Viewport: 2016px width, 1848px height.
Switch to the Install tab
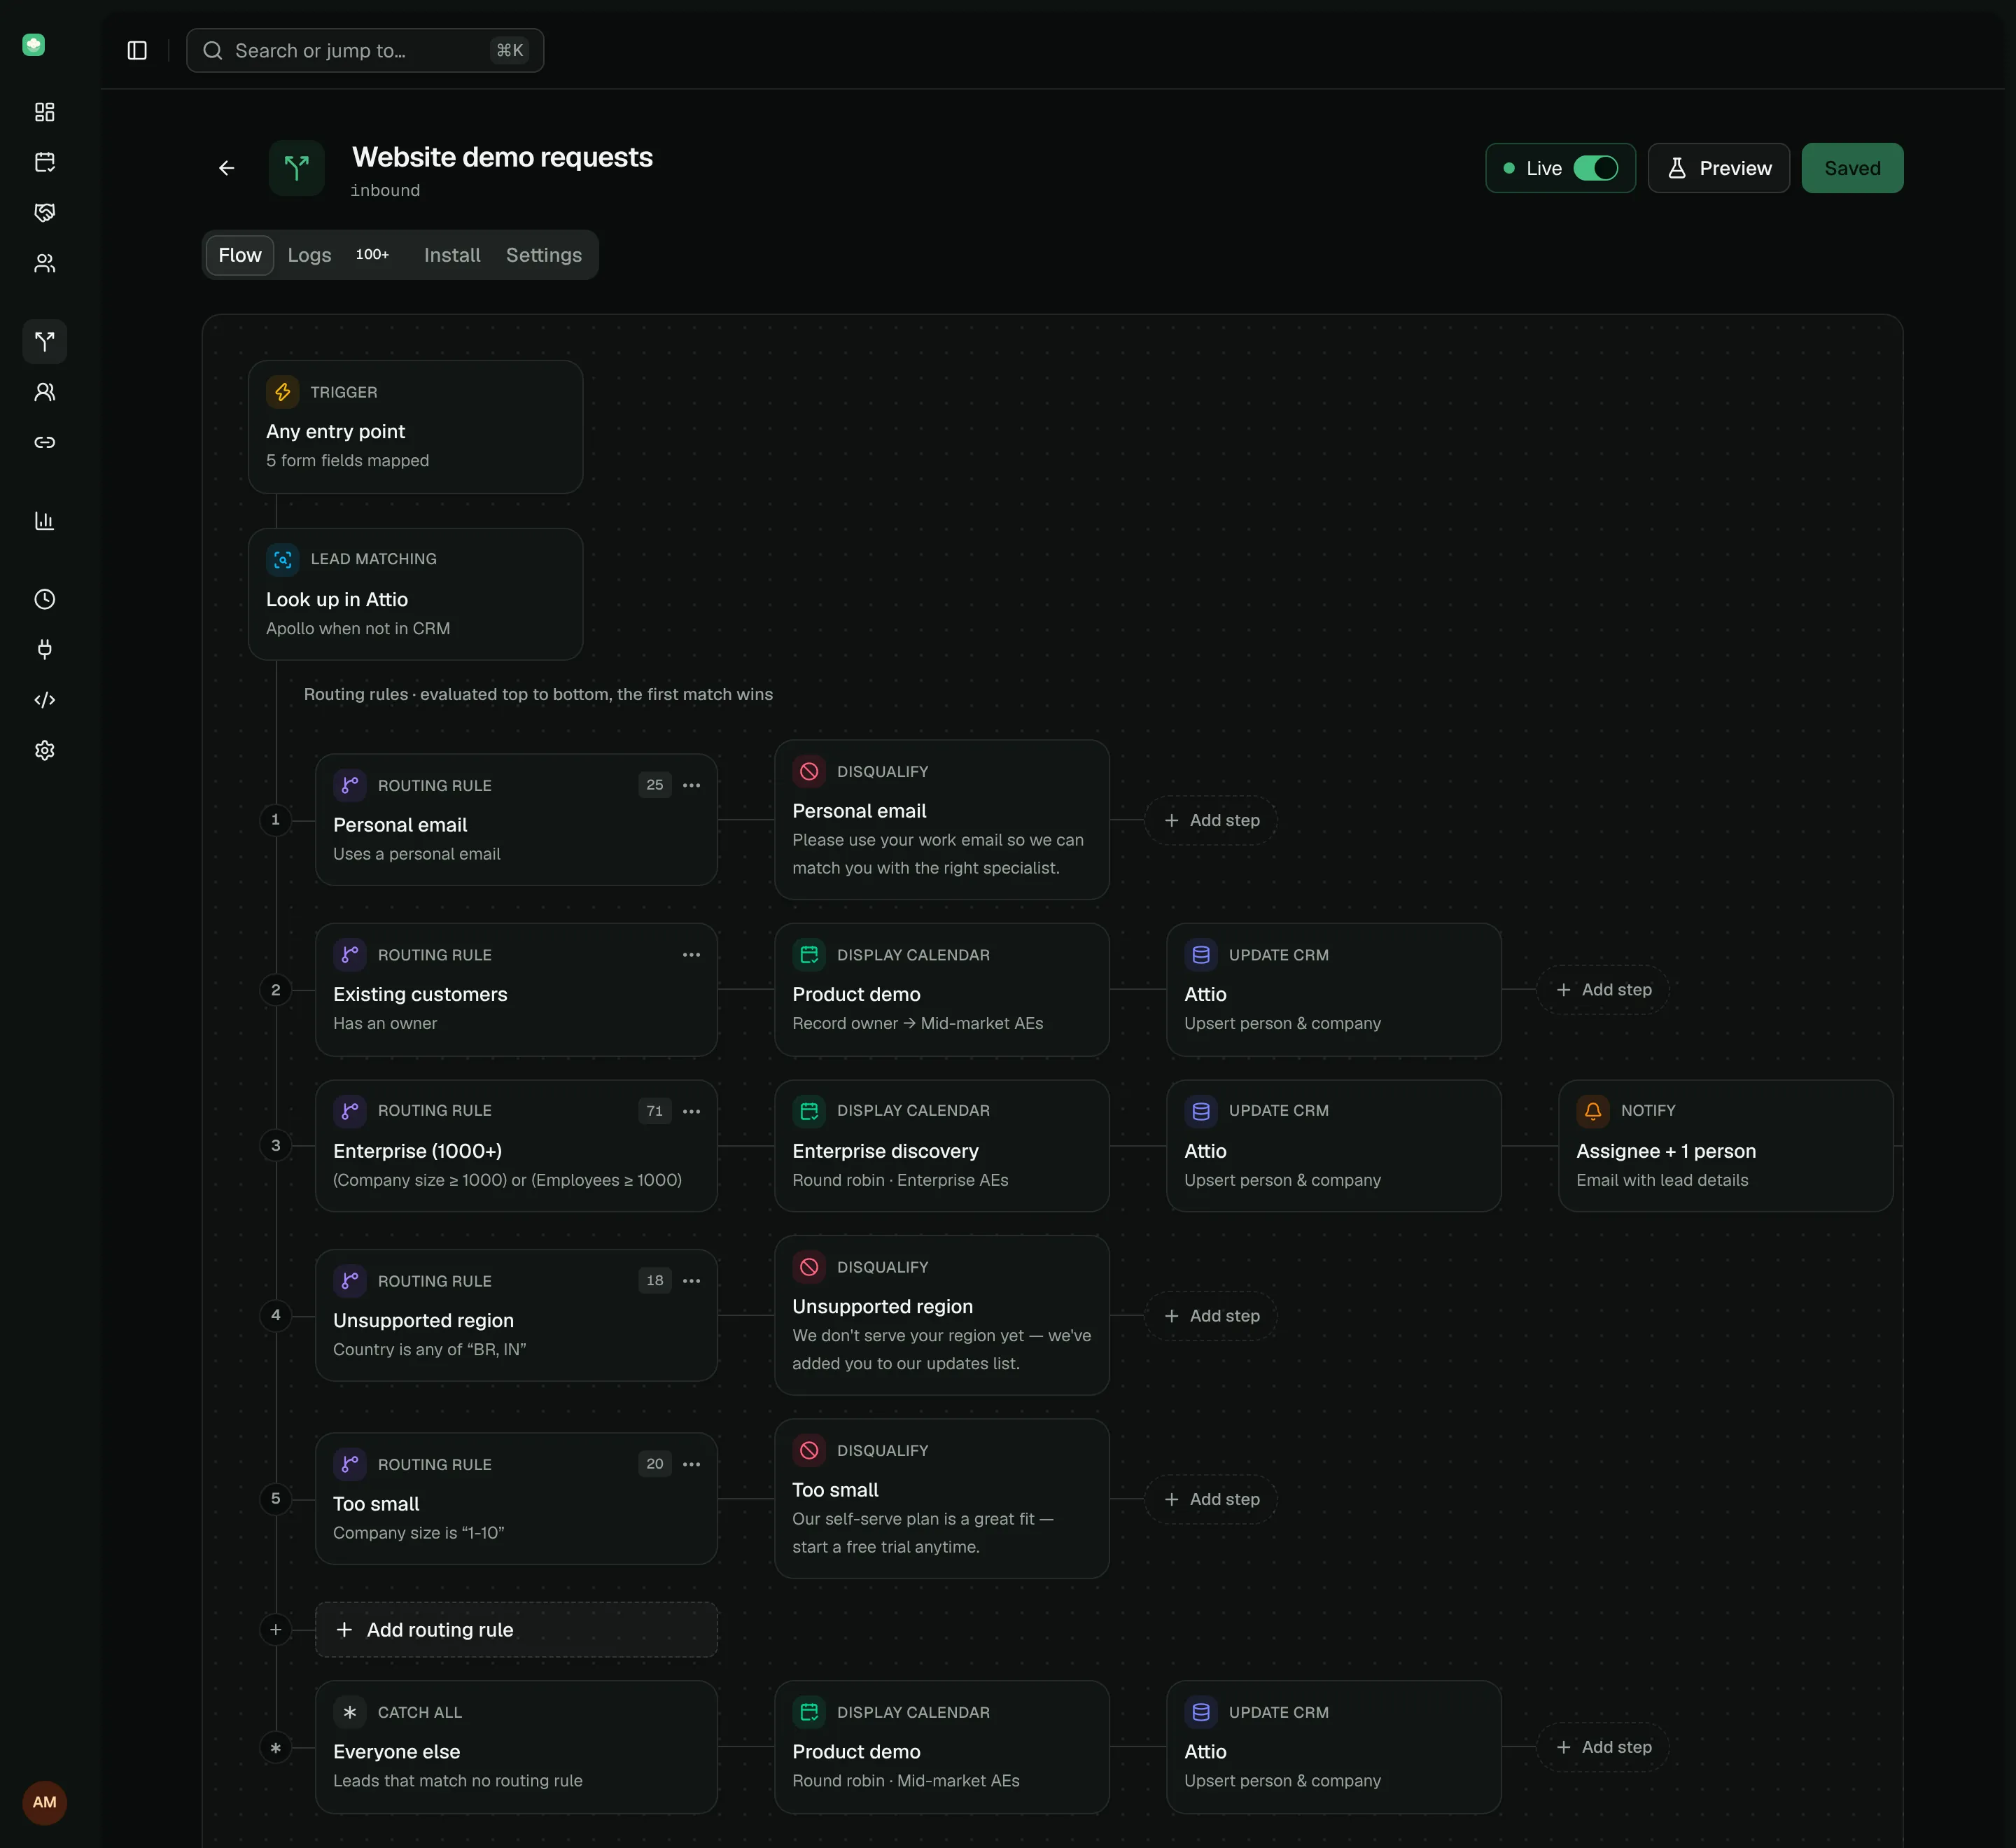[452, 255]
